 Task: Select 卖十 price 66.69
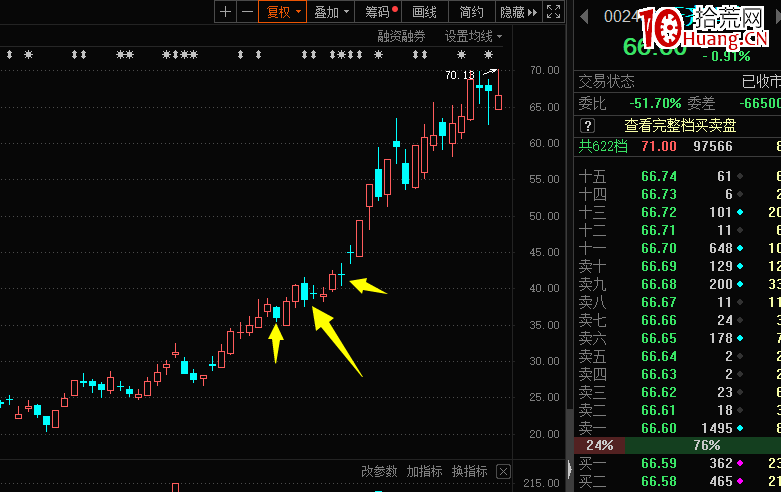[658, 266]
